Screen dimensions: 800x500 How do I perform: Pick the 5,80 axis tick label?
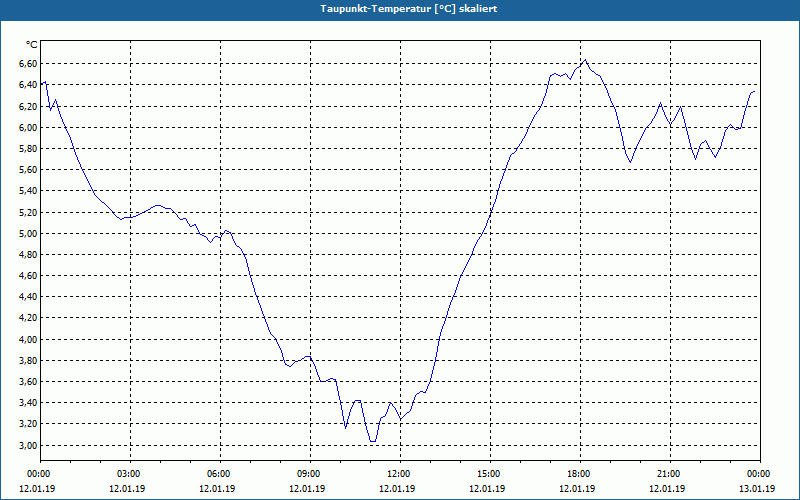pyautogui.click(x=28, y=148)
